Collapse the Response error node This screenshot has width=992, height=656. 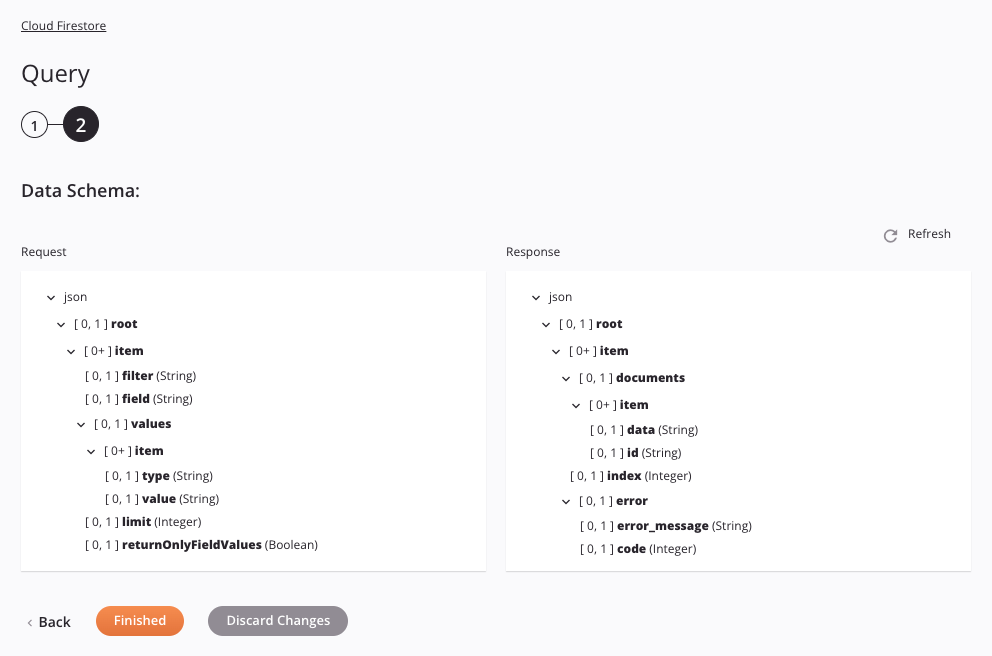(x=566, y=502)
